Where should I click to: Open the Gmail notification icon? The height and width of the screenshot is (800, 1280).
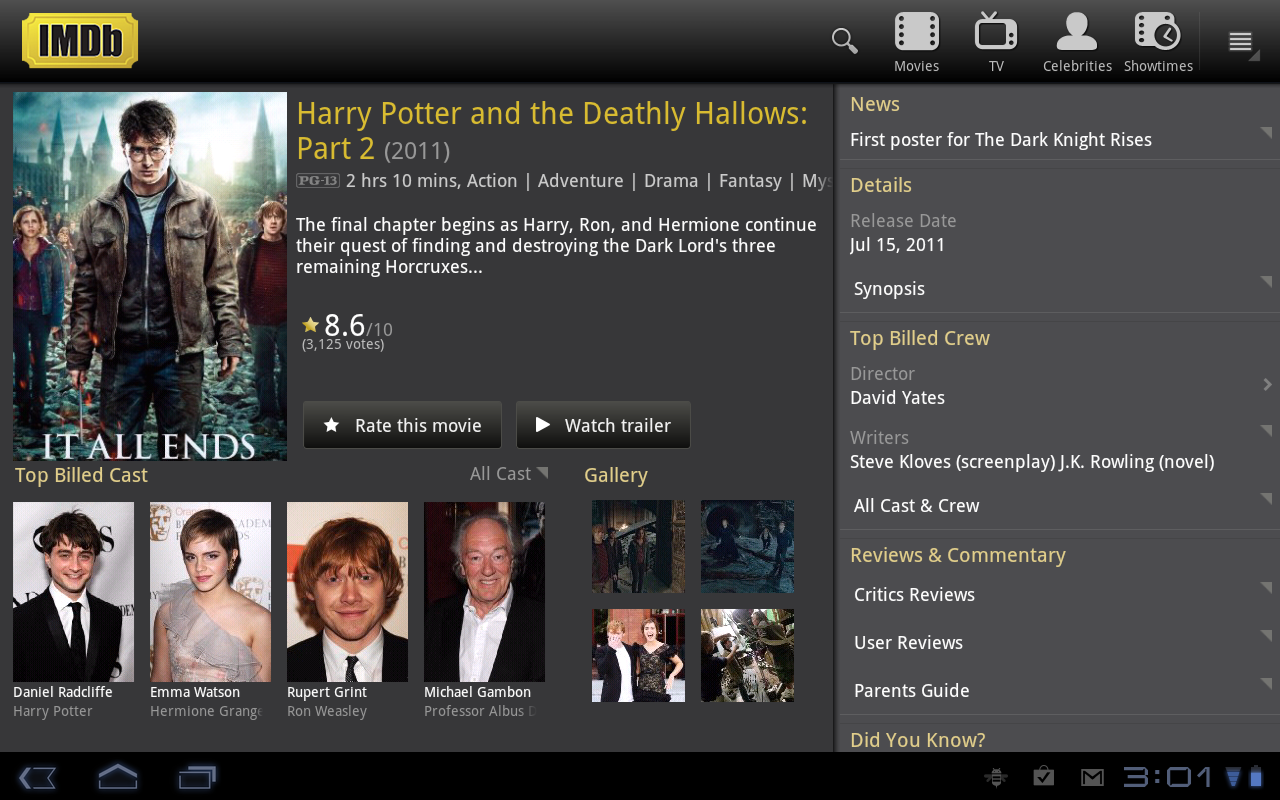click(x=1092, y=777)
